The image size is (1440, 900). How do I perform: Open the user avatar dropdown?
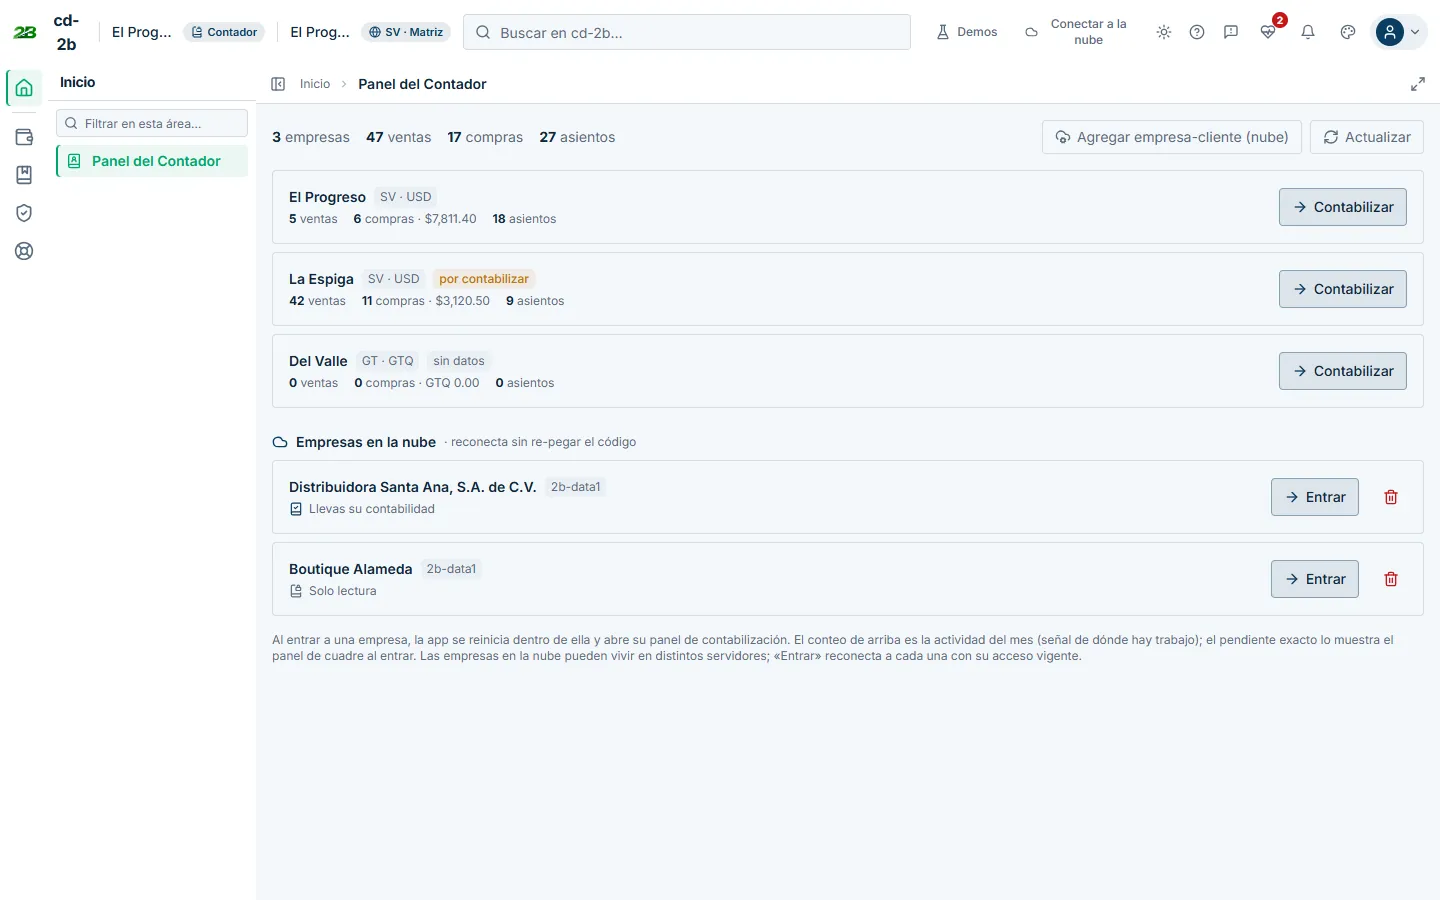tap(1399, 32)
